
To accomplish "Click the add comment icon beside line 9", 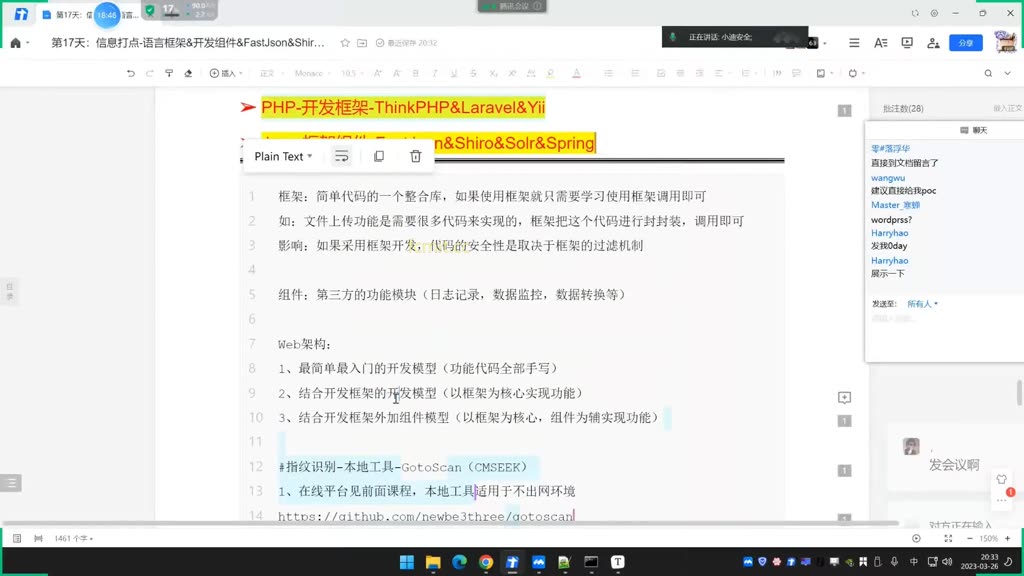I will [x=844, y=397].
